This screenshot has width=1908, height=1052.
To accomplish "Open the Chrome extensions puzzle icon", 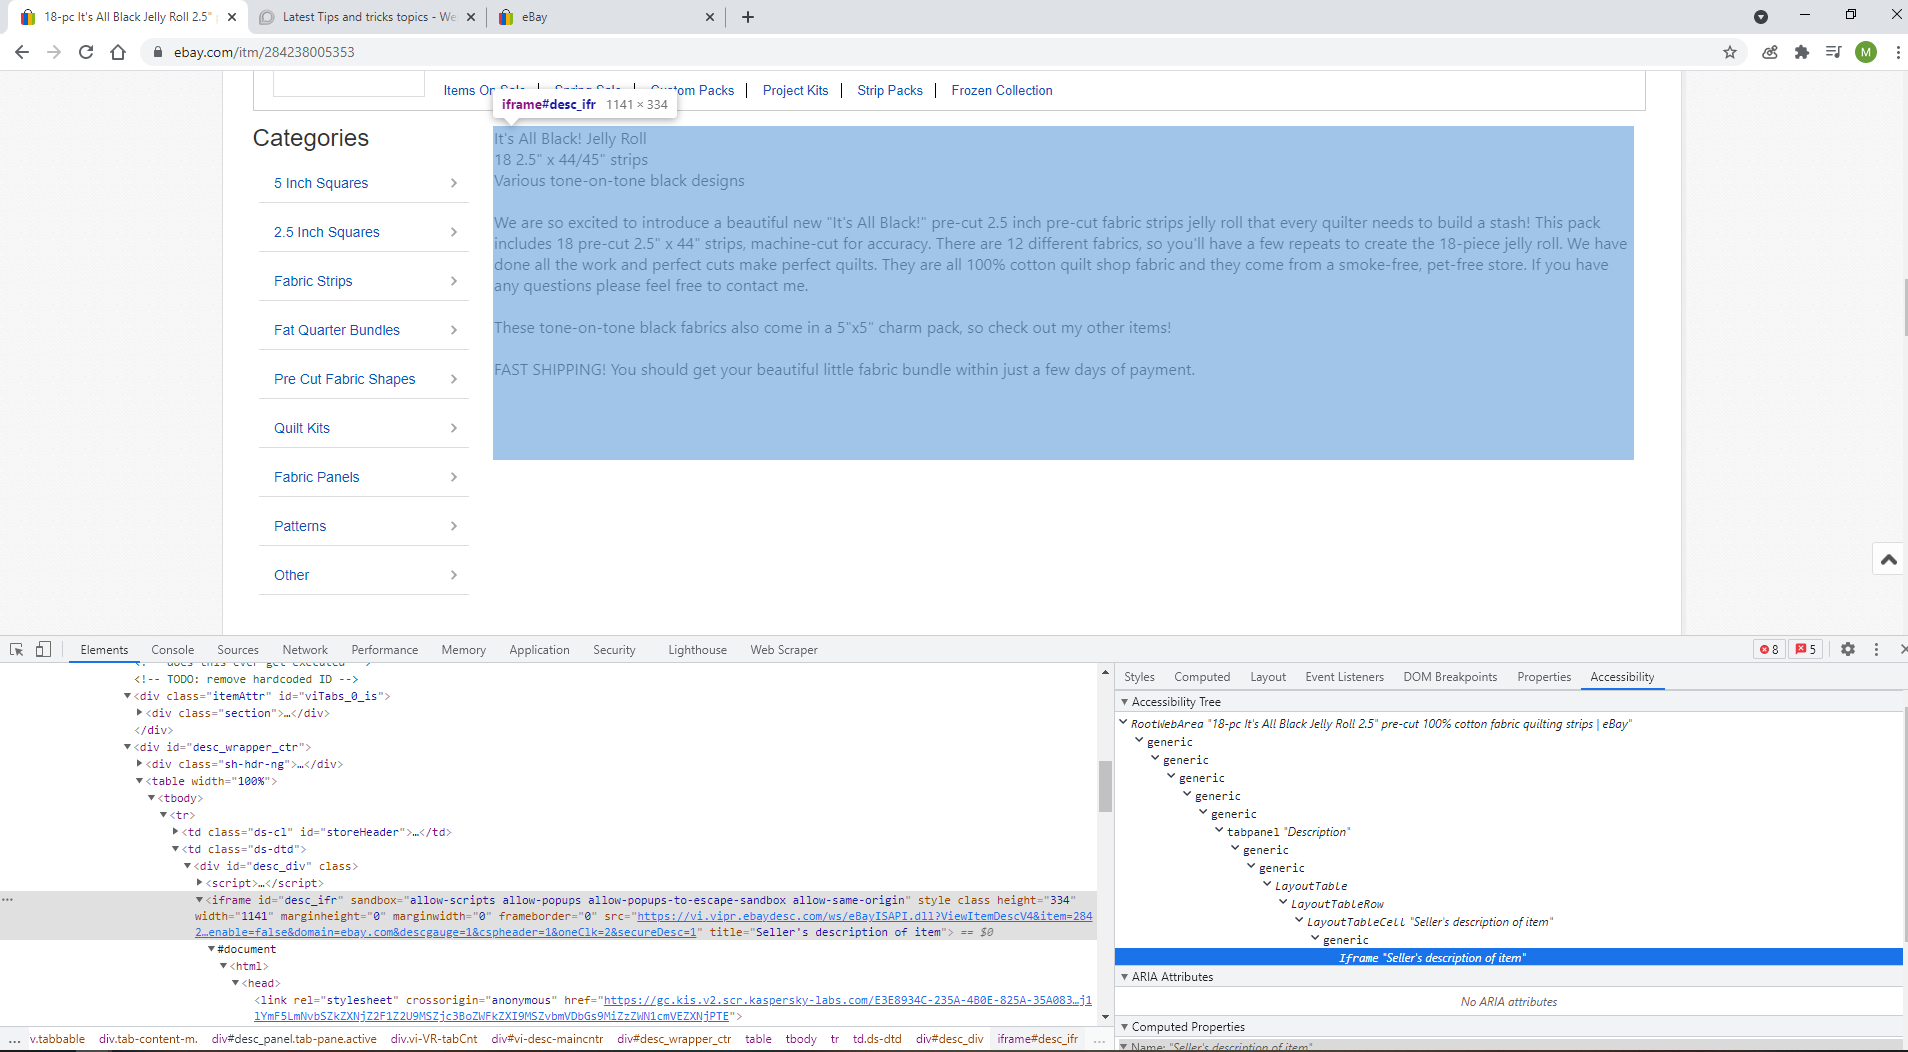I will [1801, 52].
